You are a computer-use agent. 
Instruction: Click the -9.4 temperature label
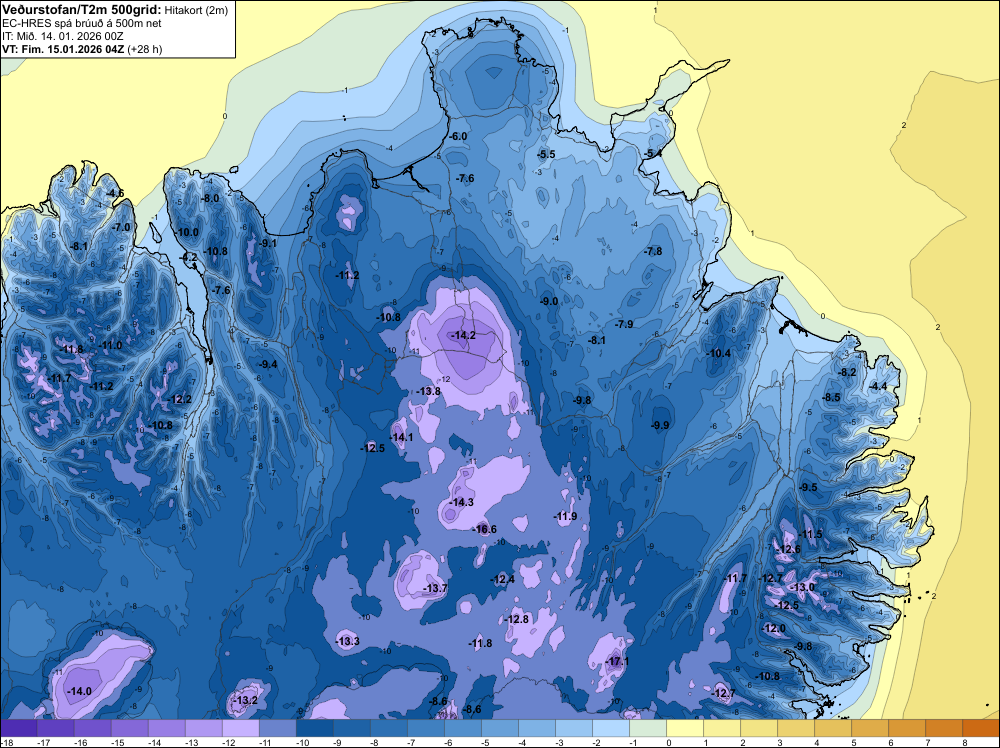coord(268,365)
